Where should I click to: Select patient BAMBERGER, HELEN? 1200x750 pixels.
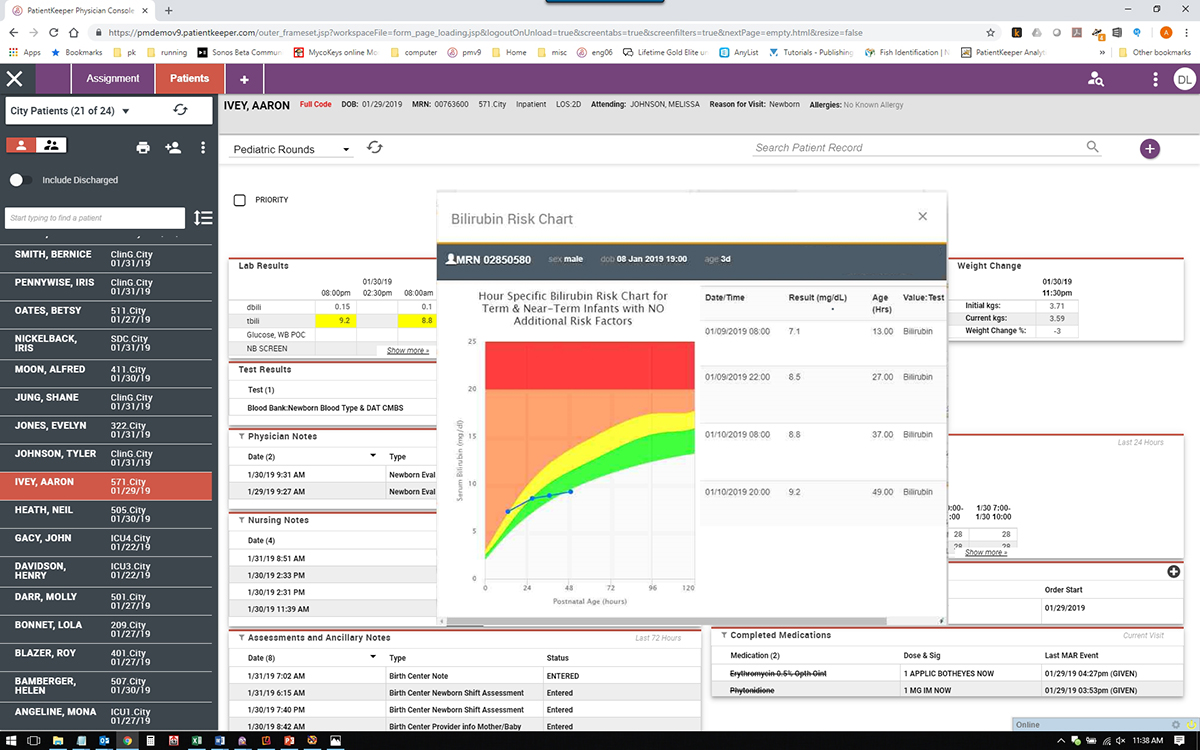tap(108, 686)
